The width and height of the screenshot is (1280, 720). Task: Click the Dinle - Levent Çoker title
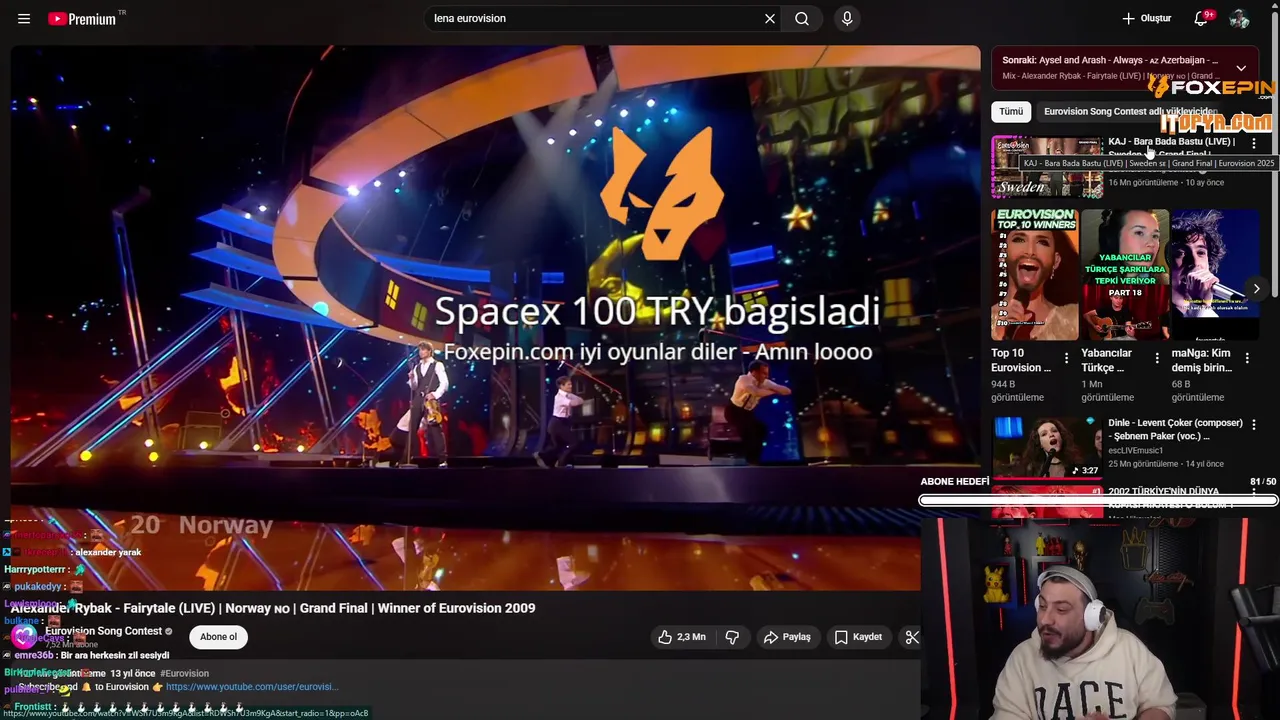click(1175, 430)
